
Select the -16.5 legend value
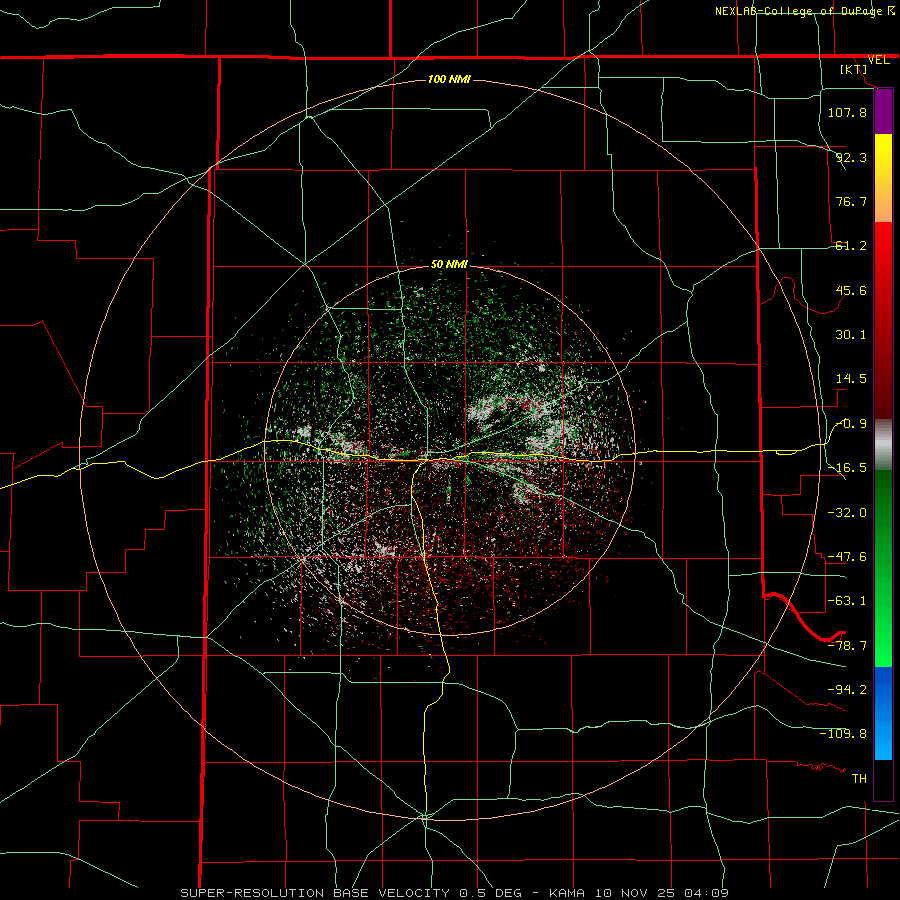pos(847,468)
